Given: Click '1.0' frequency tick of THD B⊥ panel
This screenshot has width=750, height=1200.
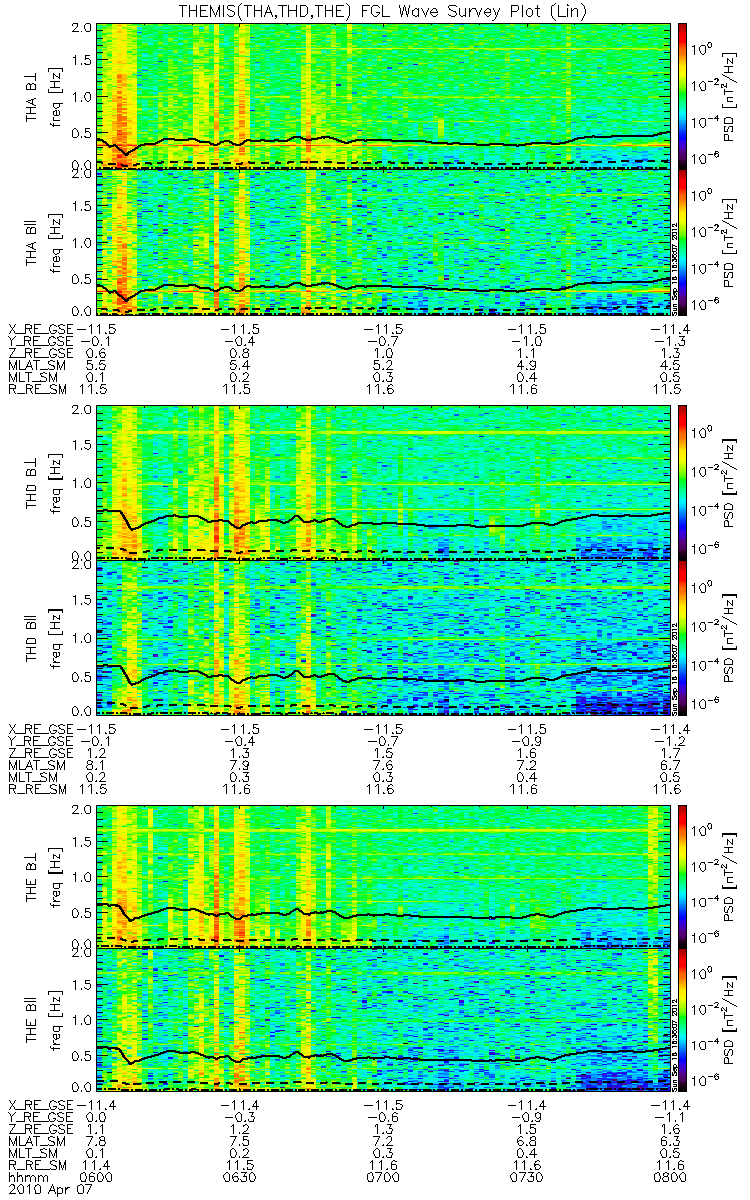Looking at the screenshot, I should point(82,483).
